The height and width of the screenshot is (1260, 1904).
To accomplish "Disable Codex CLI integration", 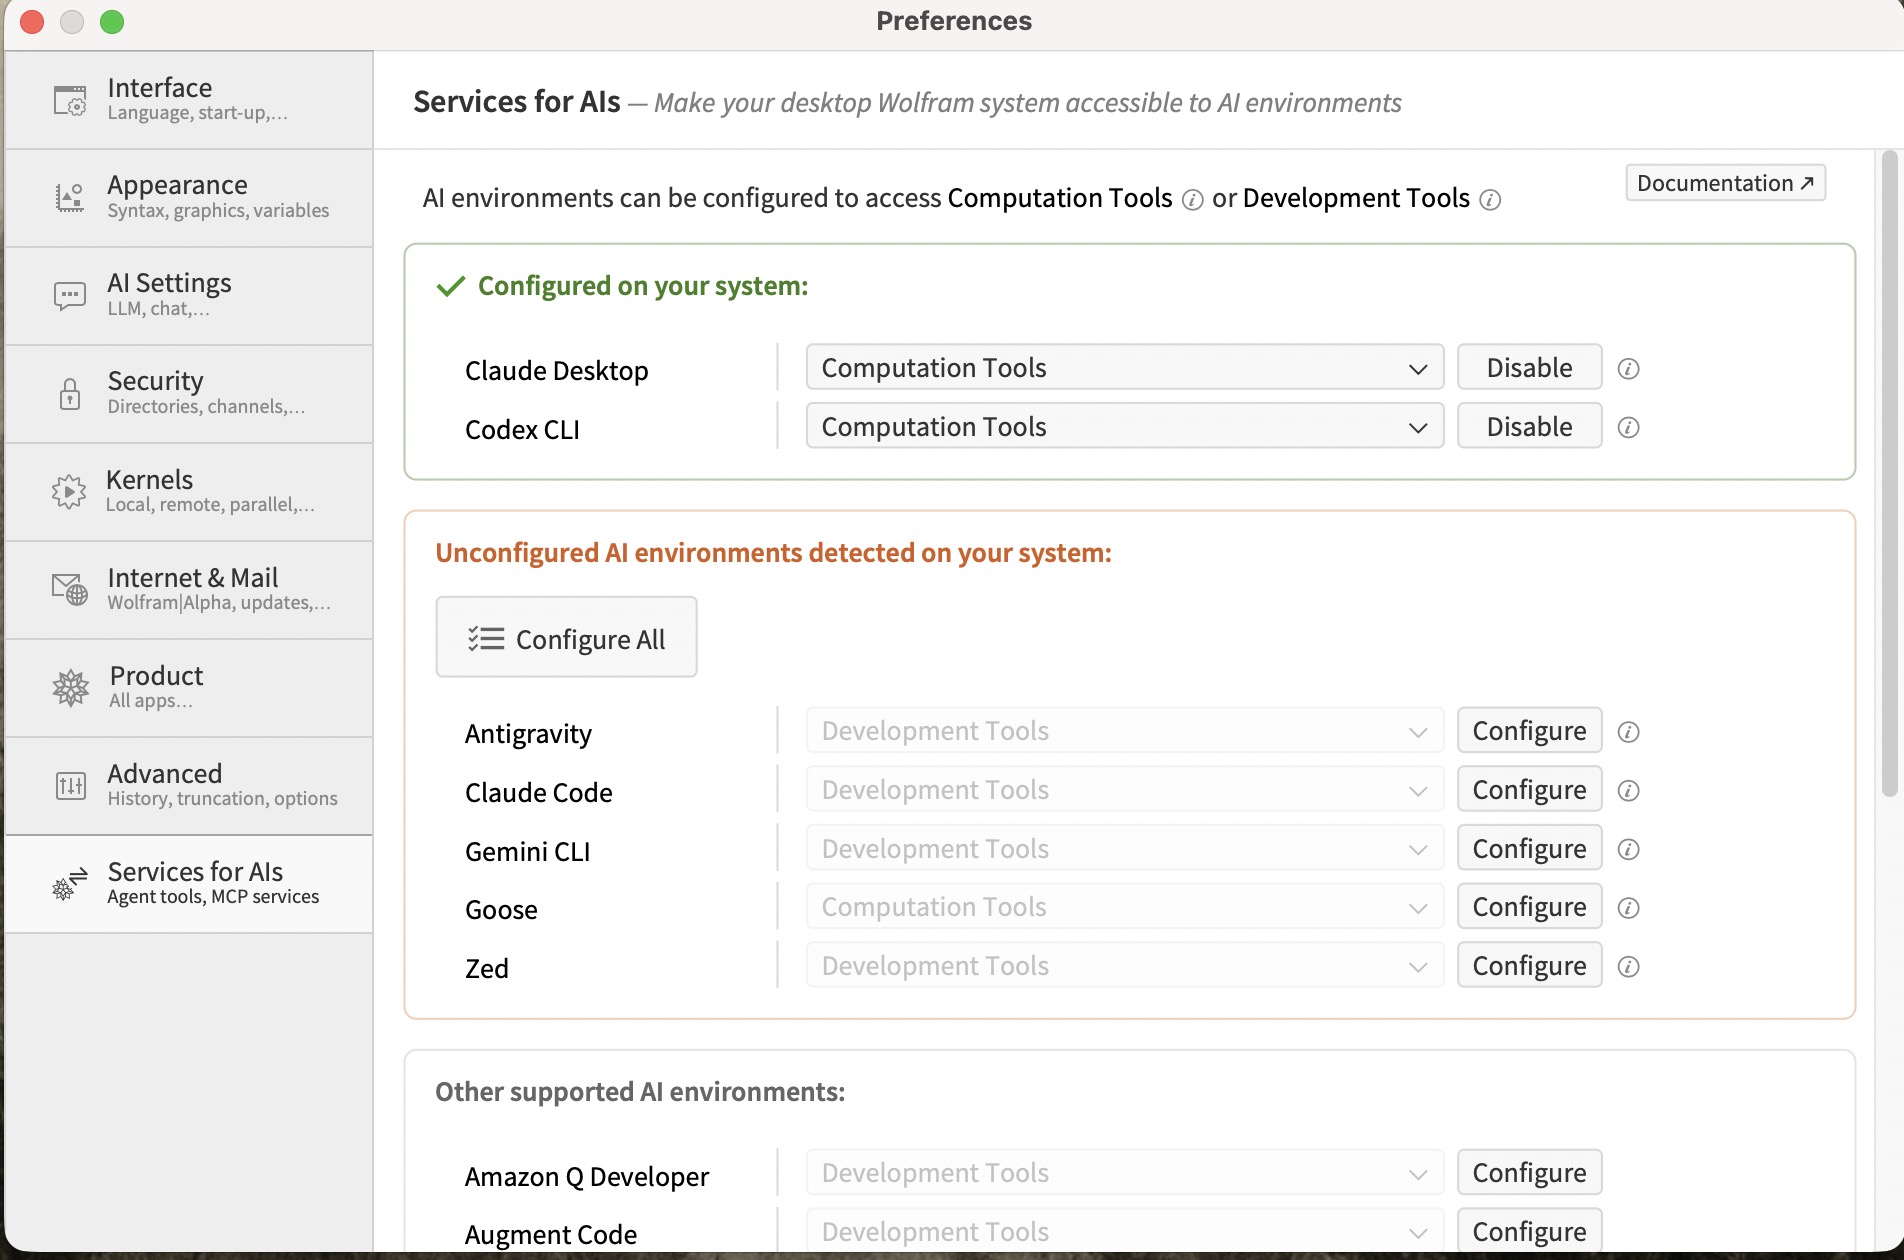I will (1529, 426).
